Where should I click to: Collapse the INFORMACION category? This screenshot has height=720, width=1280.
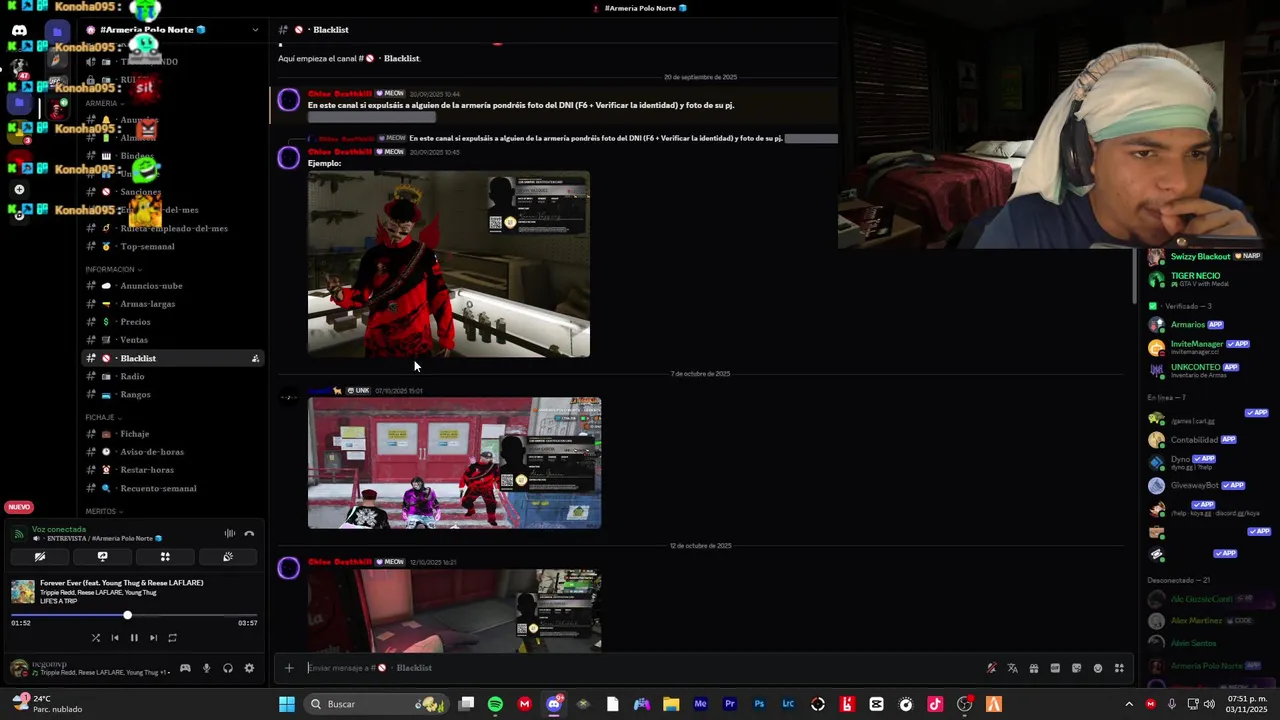112,269
